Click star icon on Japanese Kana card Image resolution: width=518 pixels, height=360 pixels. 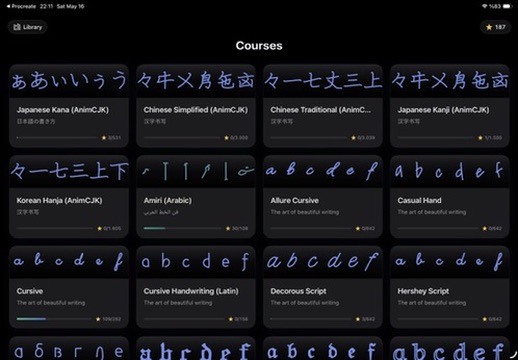104,137
